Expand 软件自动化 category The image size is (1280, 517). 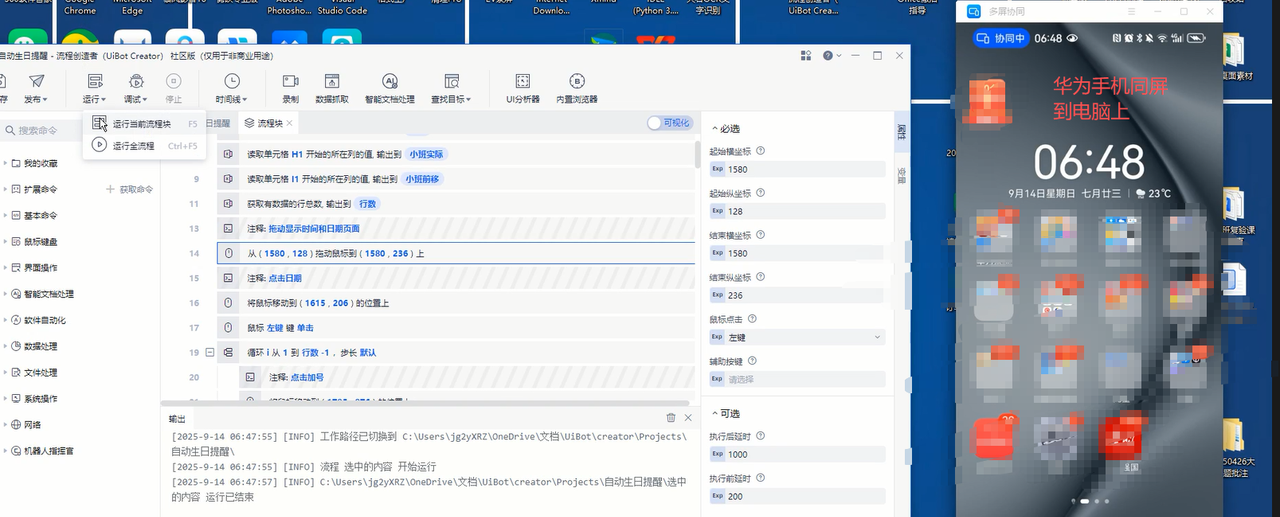5,320
